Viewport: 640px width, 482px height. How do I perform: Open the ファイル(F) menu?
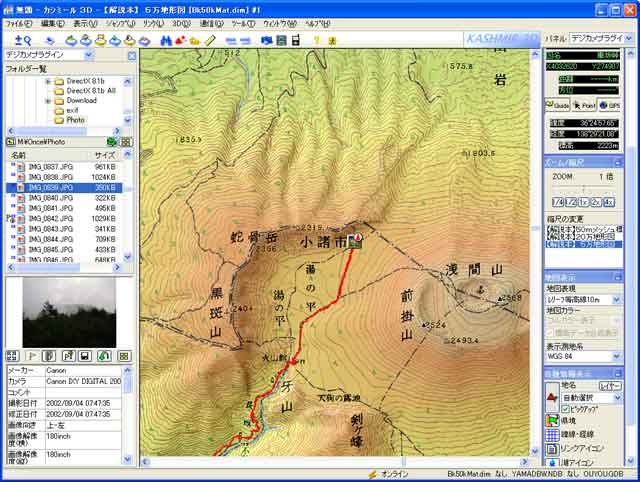[19, 23]
